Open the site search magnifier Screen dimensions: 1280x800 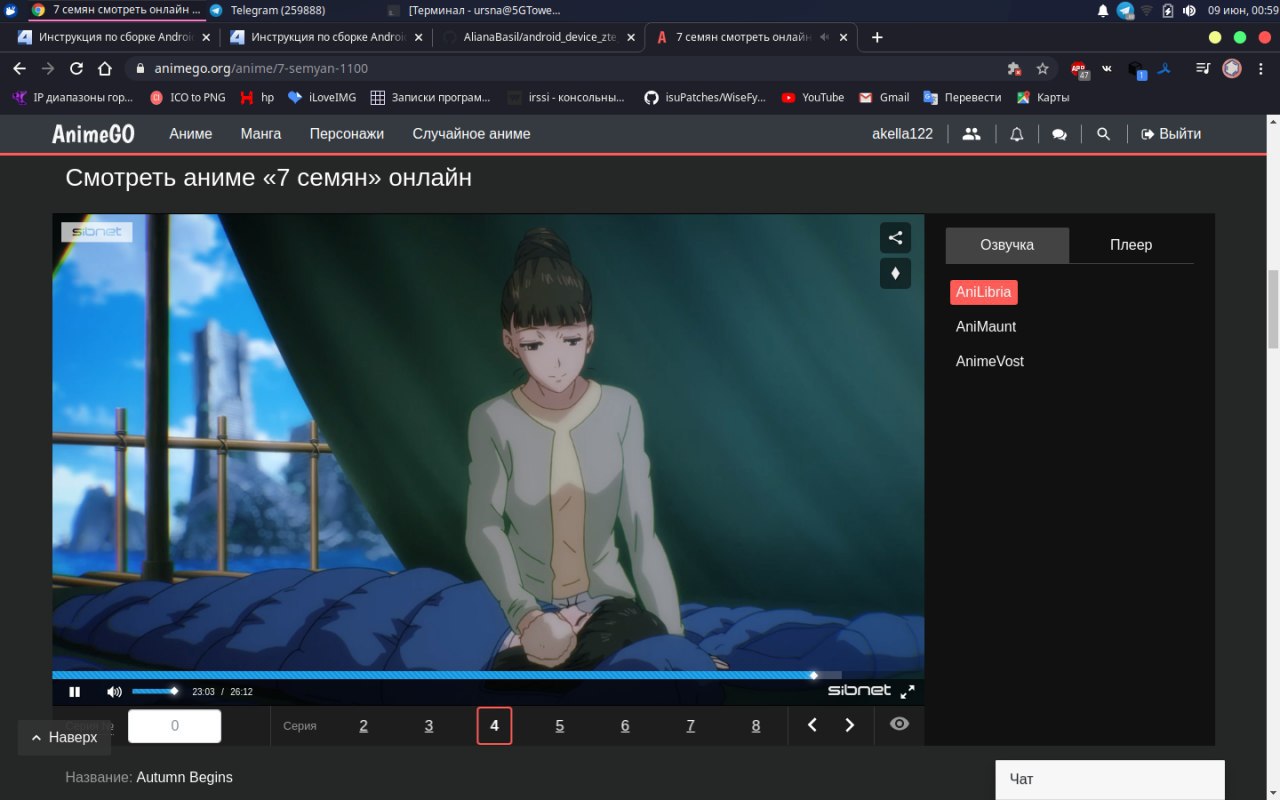coord(1104,134)
